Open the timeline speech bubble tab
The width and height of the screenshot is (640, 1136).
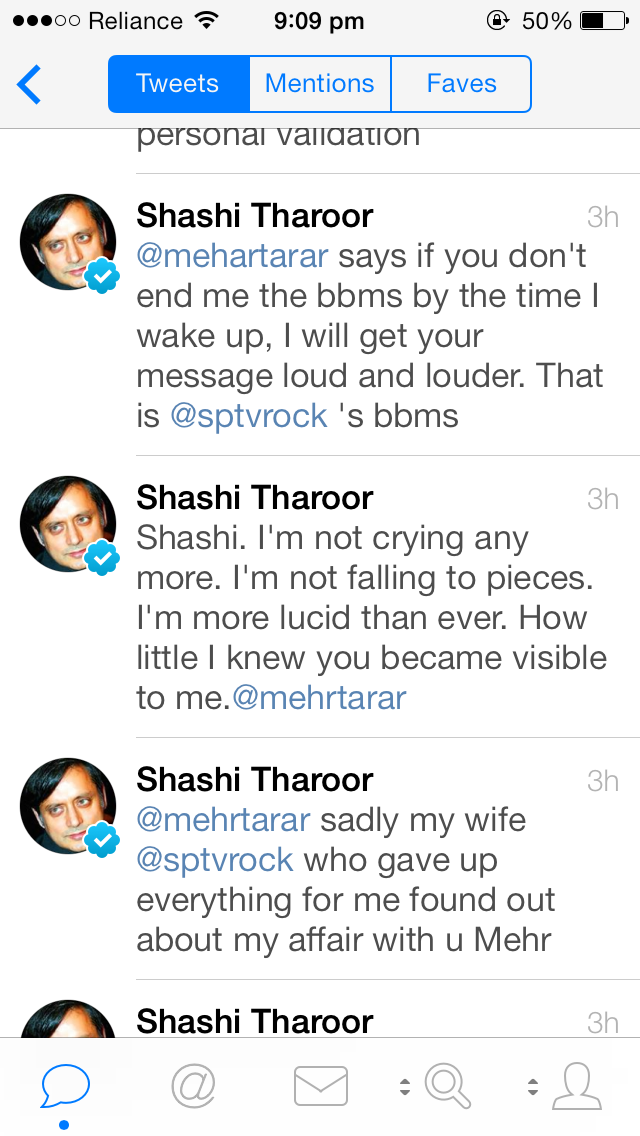(65, 1086)
